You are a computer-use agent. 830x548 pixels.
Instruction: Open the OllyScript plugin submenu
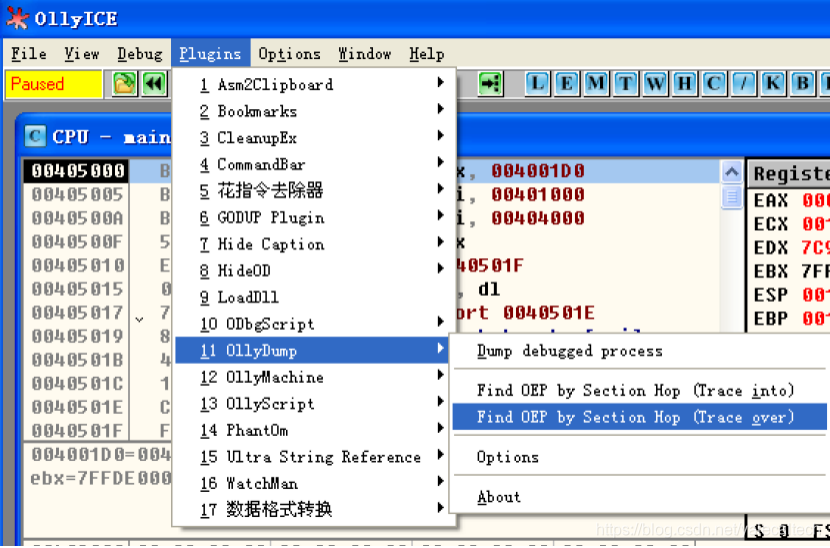point(314,403)
